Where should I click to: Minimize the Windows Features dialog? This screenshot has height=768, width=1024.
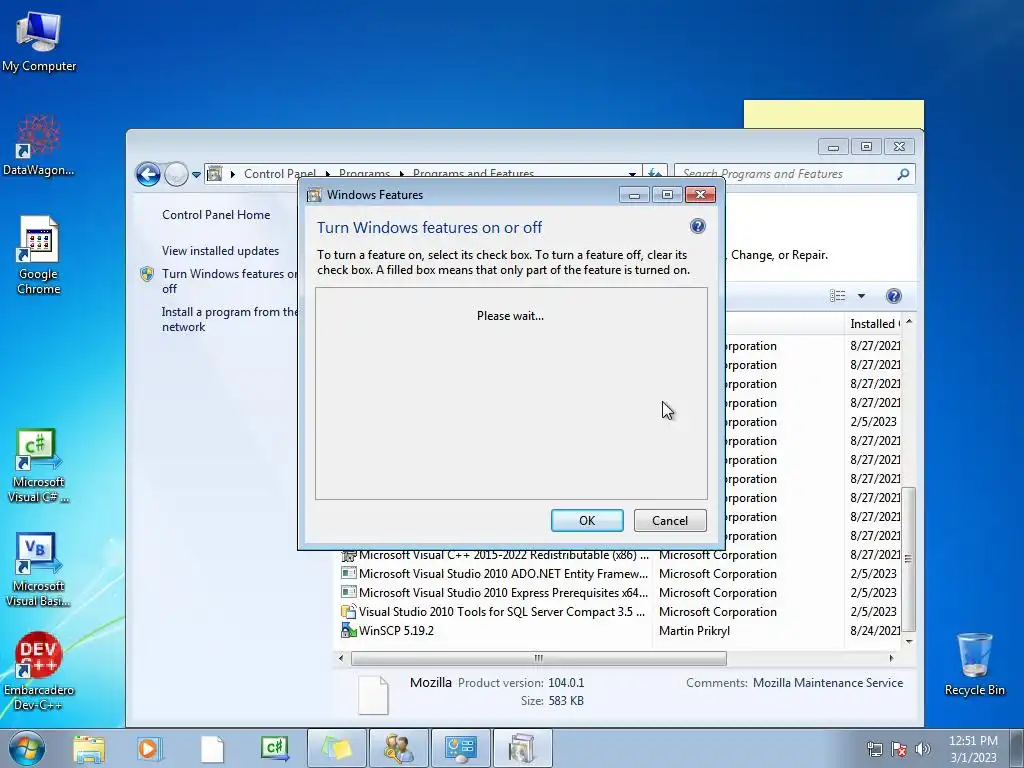point(634,195)
